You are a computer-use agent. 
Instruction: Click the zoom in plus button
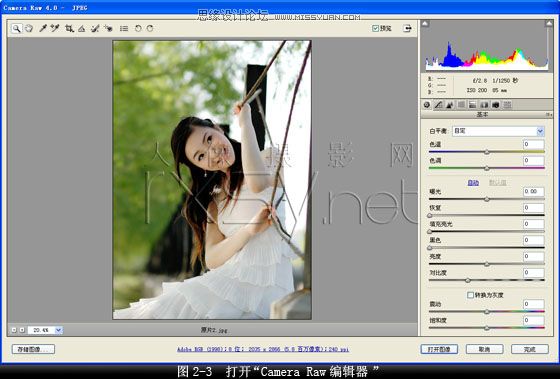pos(22,330)
